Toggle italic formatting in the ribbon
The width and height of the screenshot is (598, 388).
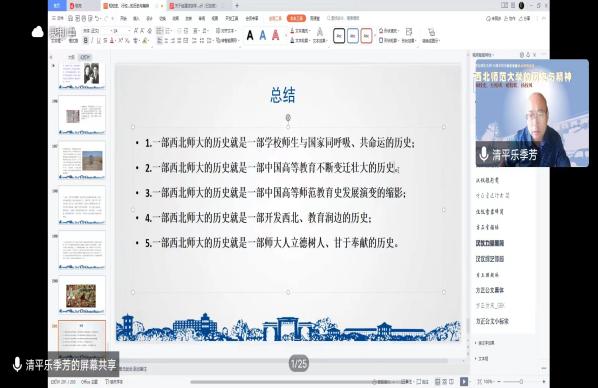pyautogui.click(x=92, y=40)
